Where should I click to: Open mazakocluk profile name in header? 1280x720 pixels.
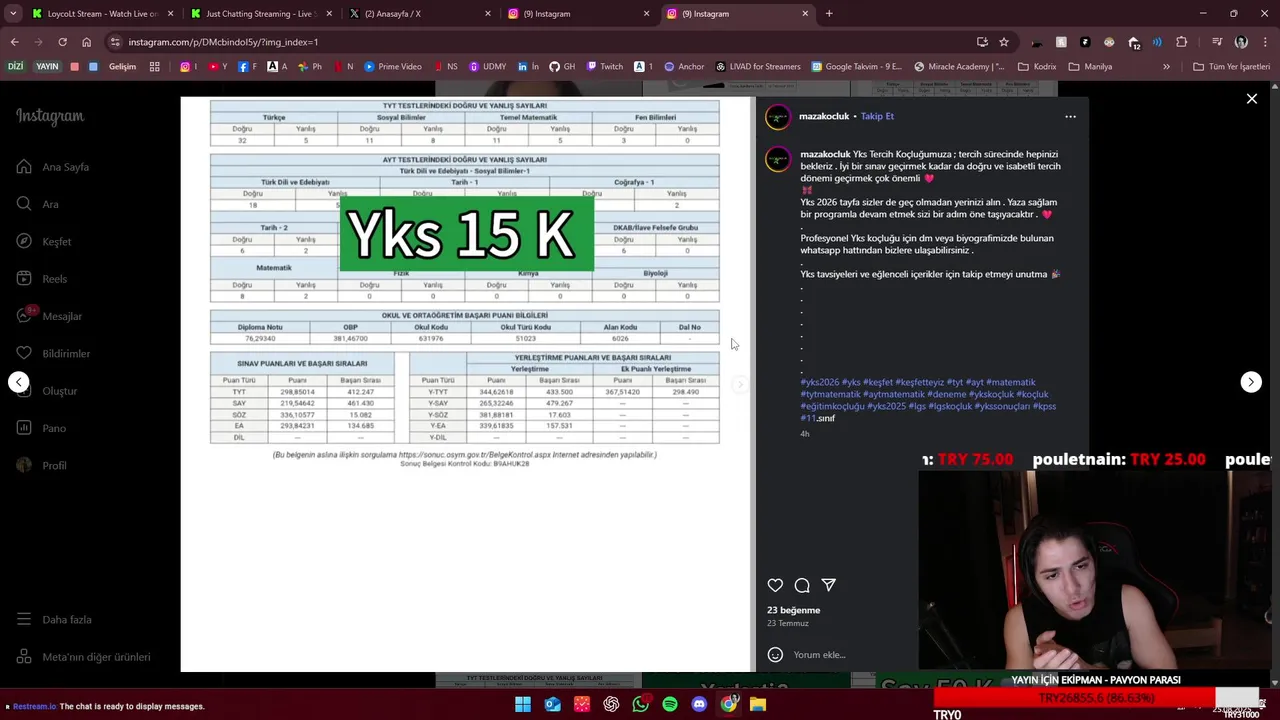[824, 116]
